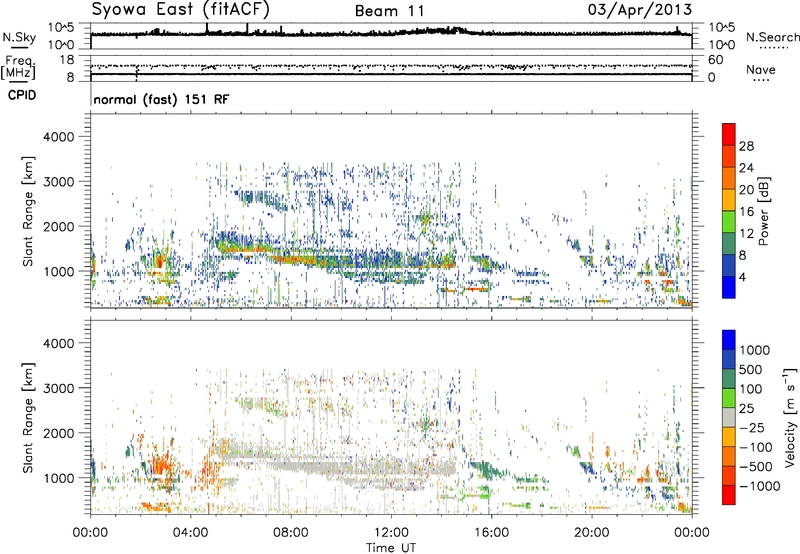Click the 'Nave' legend label
The width and height of the screenshot is (800, 554).
coord(760,70)
